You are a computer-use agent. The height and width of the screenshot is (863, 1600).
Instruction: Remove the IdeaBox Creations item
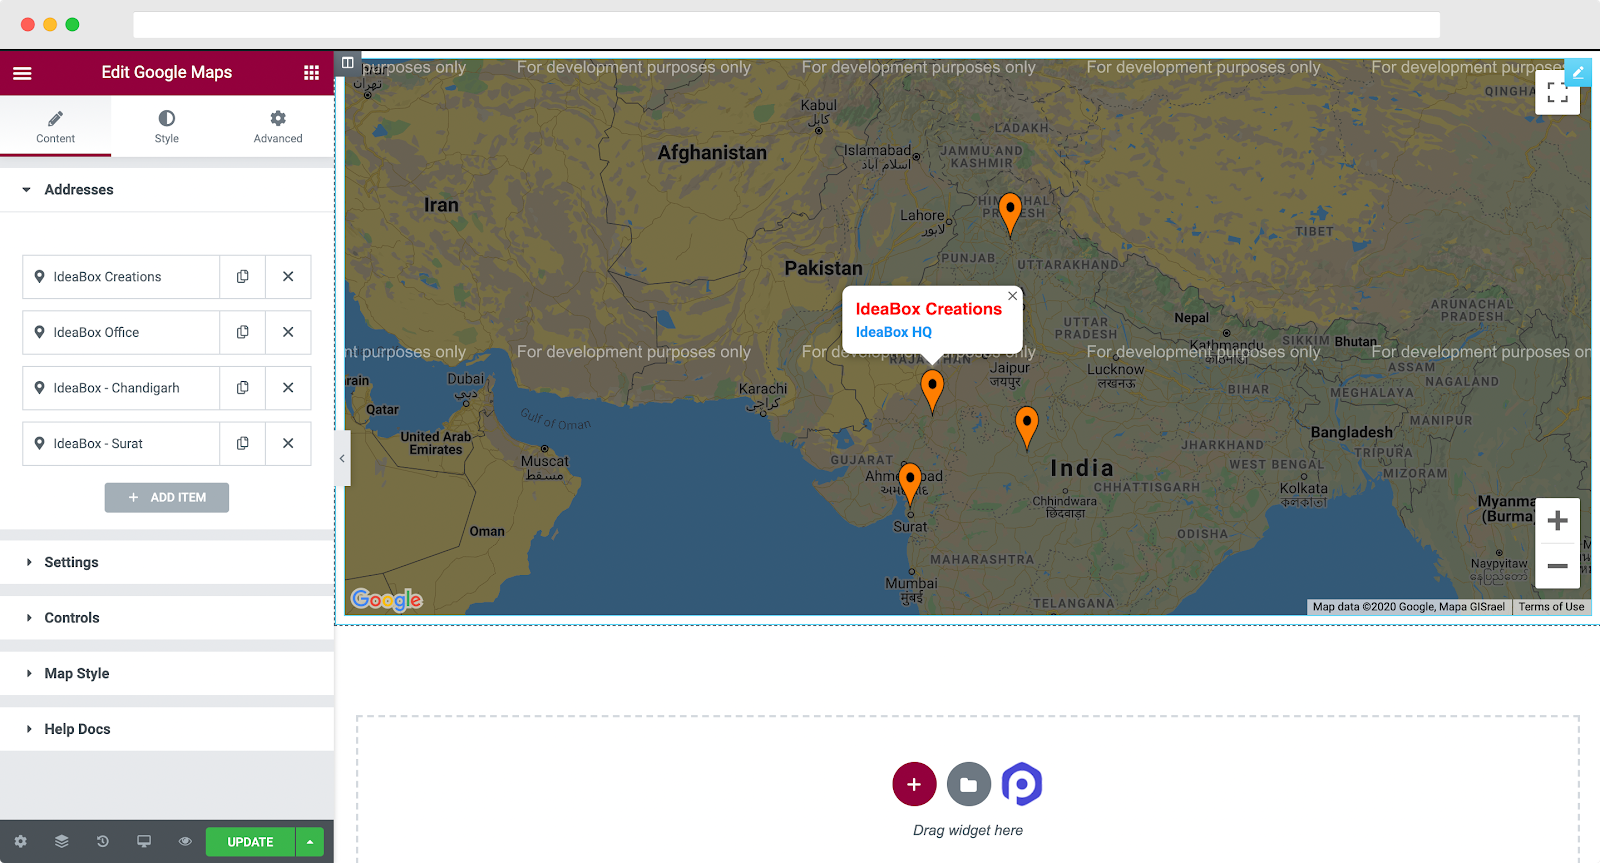pos(288,277)
